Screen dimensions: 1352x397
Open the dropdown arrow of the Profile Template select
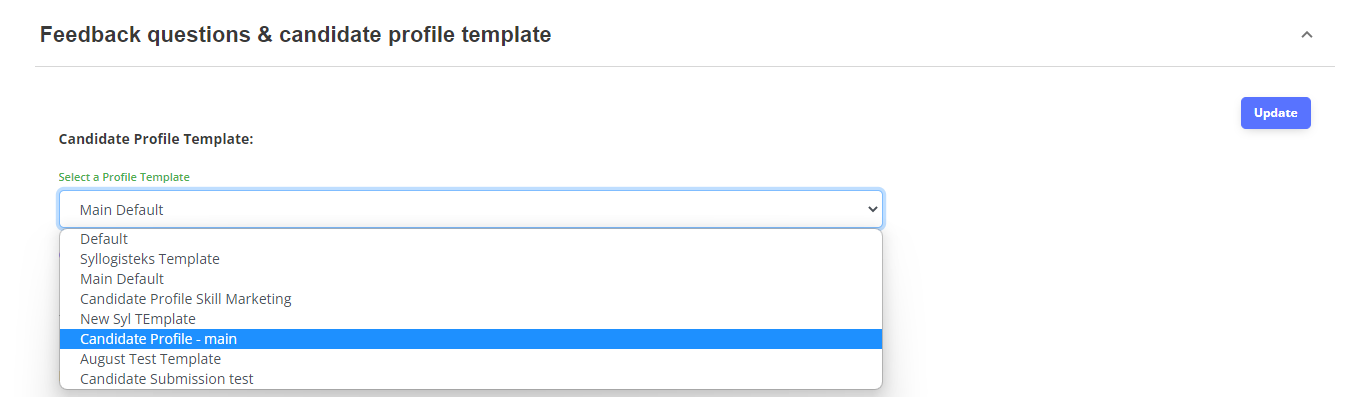pyautogui.click(x=872, y=209)
